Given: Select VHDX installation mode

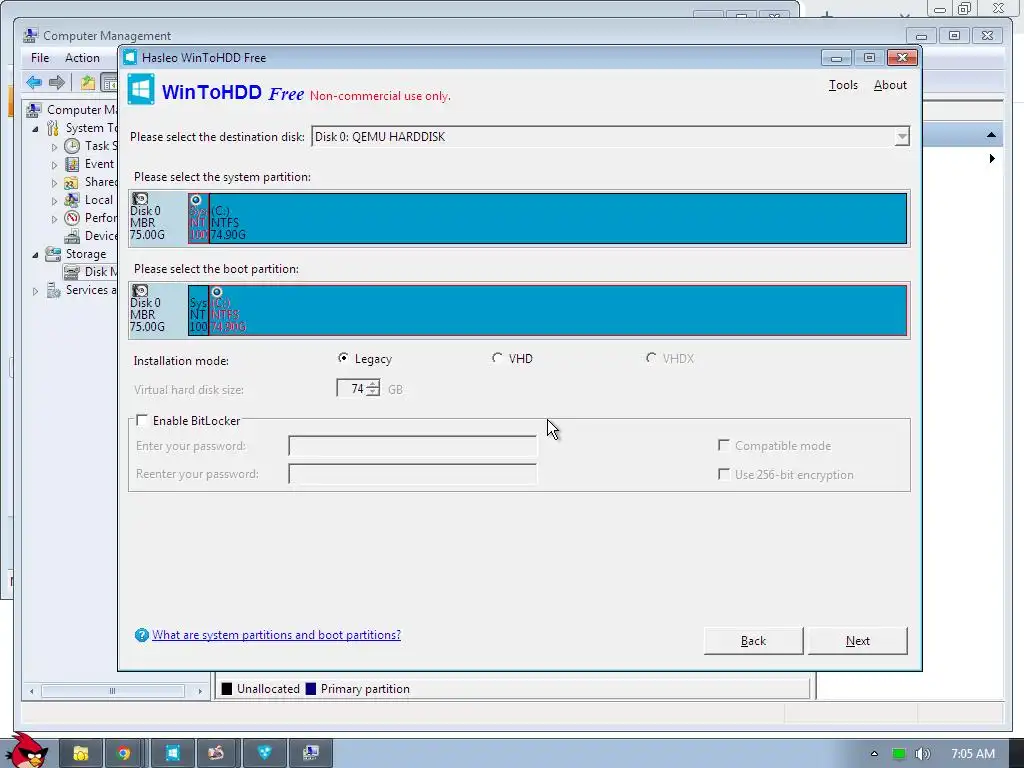Looking at the screenshot, I should [650, 358].
